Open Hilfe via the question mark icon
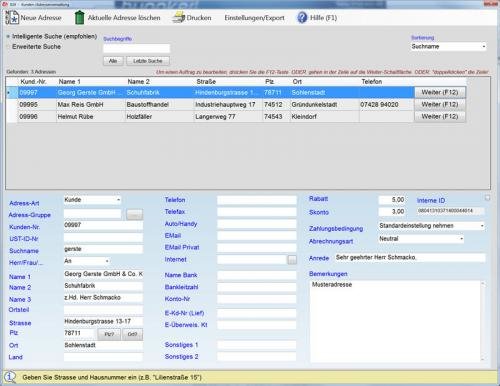This screenshot has width=500, height=386. tap(302, 17)
